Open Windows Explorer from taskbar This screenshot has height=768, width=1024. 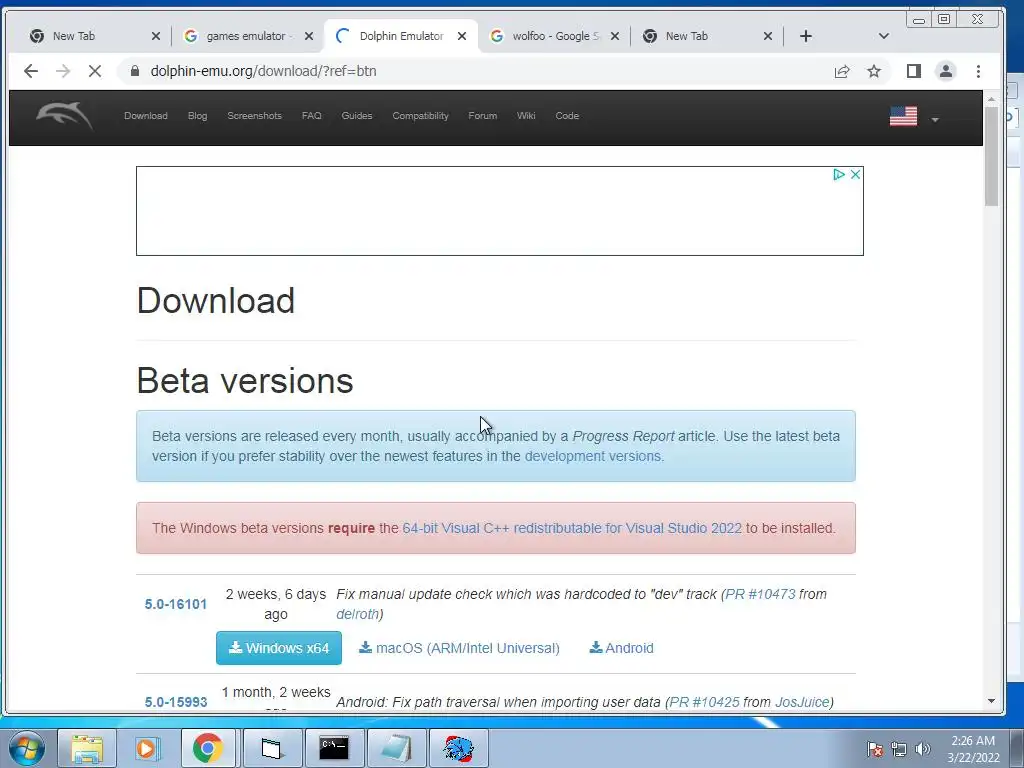(x=87, y=748)
